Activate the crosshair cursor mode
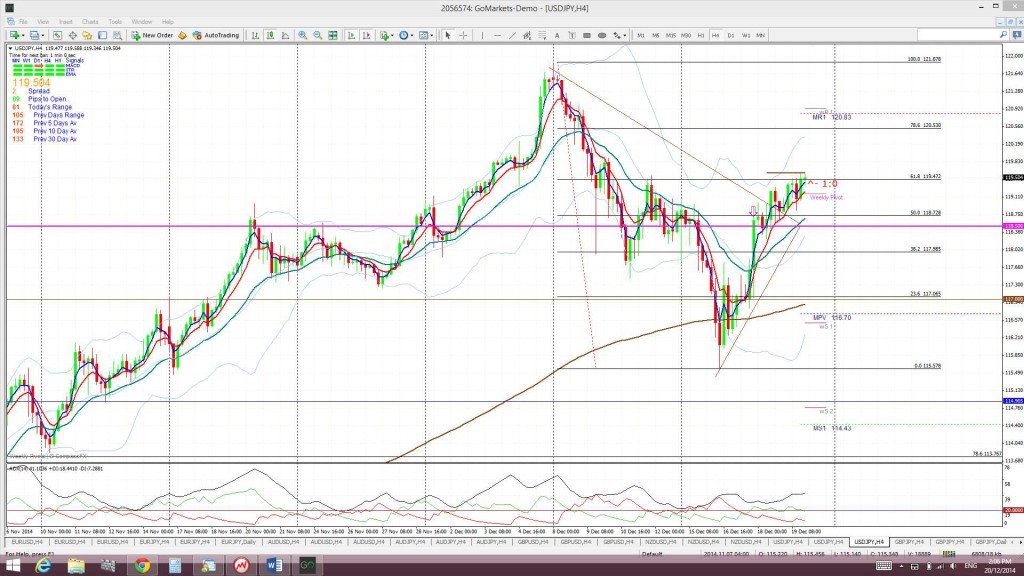 point(463,35)
